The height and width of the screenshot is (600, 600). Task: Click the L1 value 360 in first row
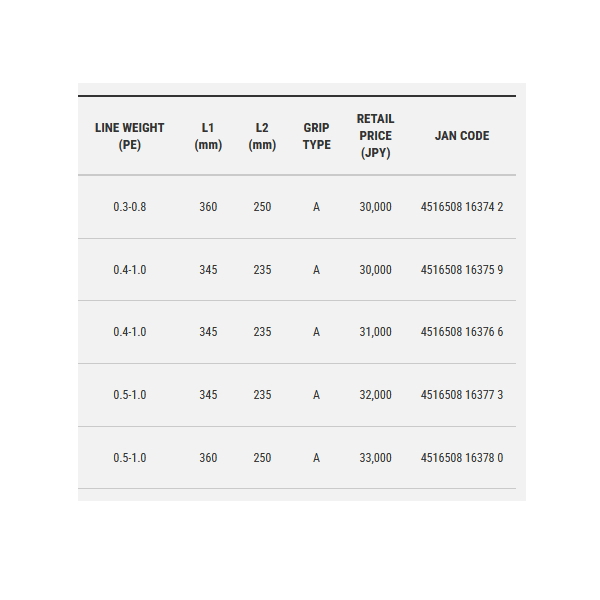coord(208,207)
